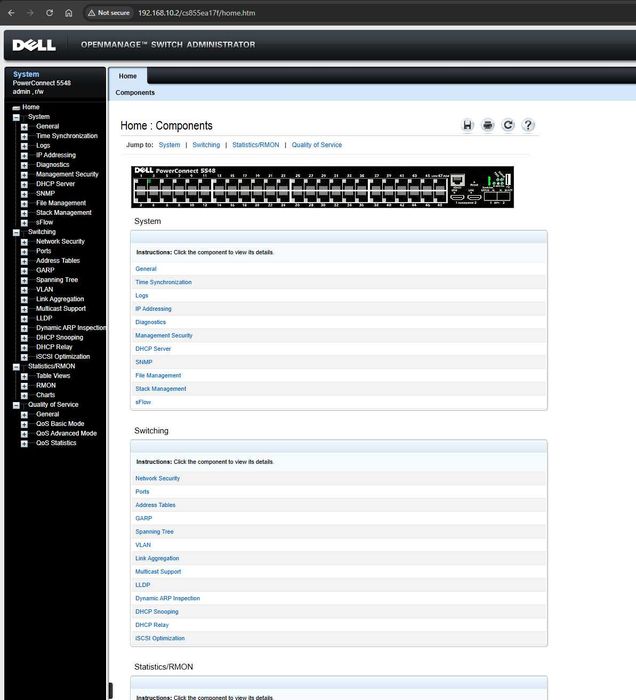Expand QoS Basic Mode plus icon
636x700 pixels.
(x=24, y=425)
